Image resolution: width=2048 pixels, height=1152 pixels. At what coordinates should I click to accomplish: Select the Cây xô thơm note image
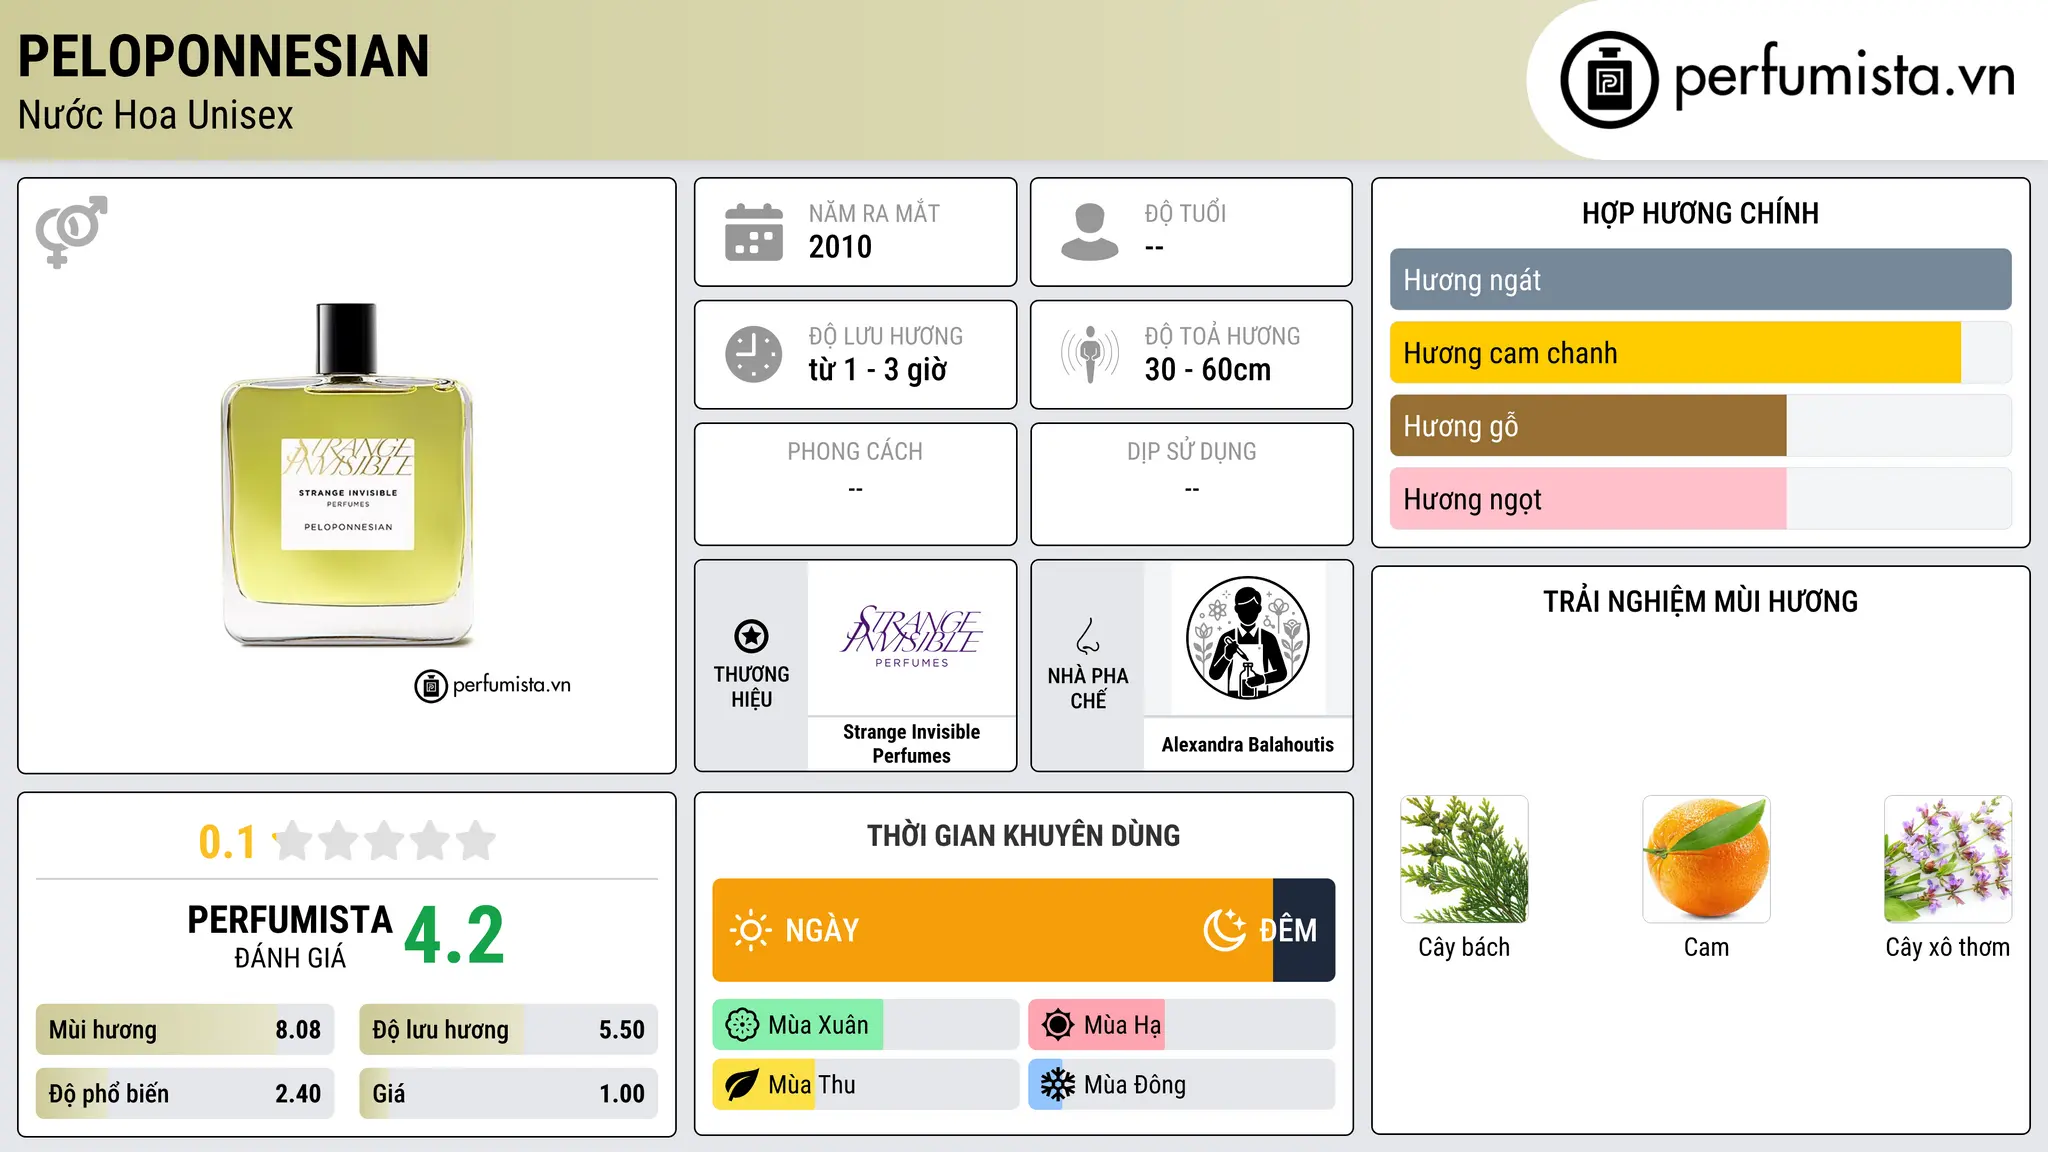(1948, 859)
